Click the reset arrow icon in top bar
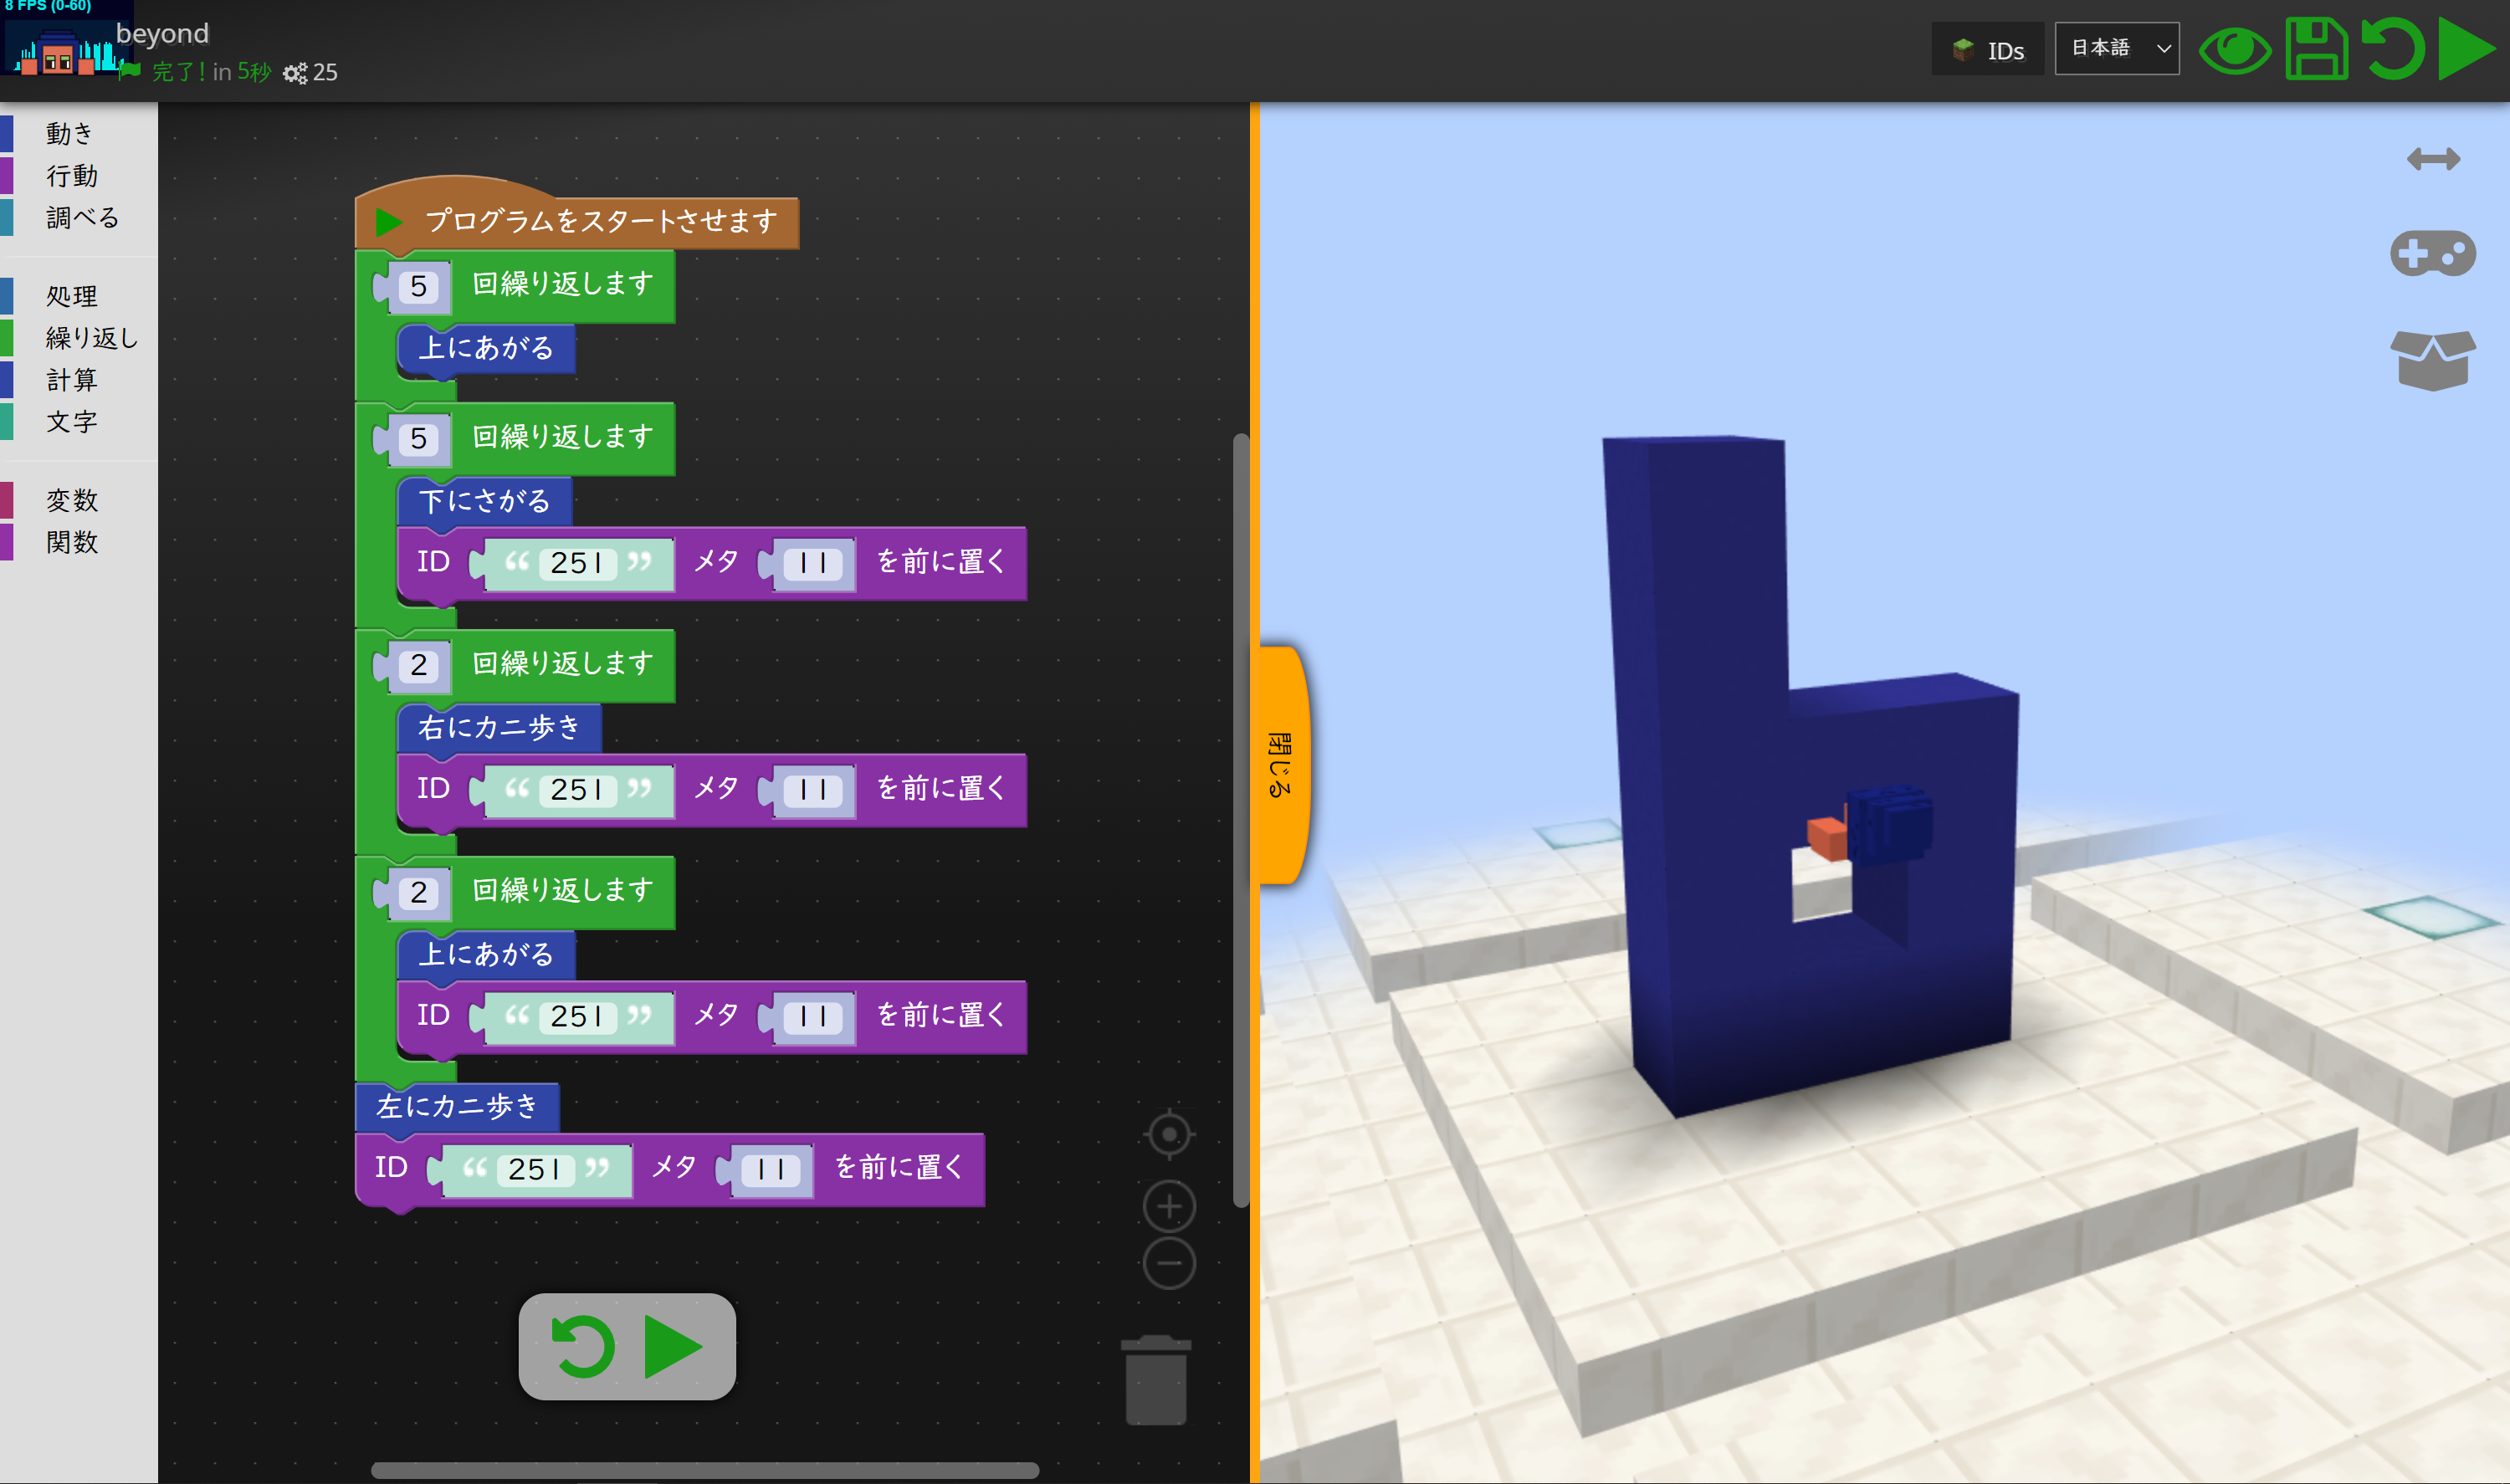 2392,48
